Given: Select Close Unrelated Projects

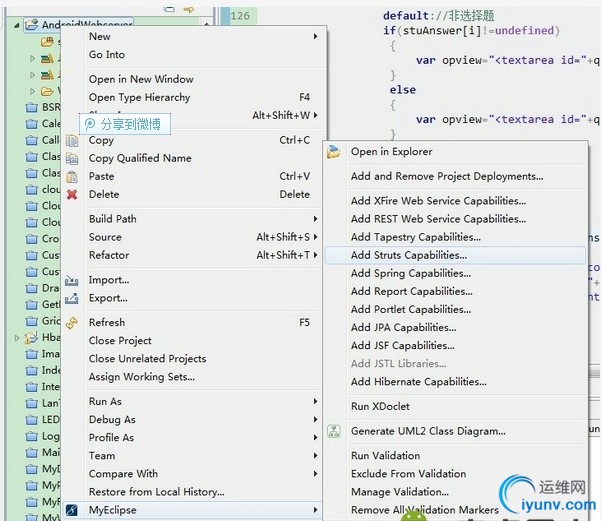Looking at the screenshot, I should (147, 359).
